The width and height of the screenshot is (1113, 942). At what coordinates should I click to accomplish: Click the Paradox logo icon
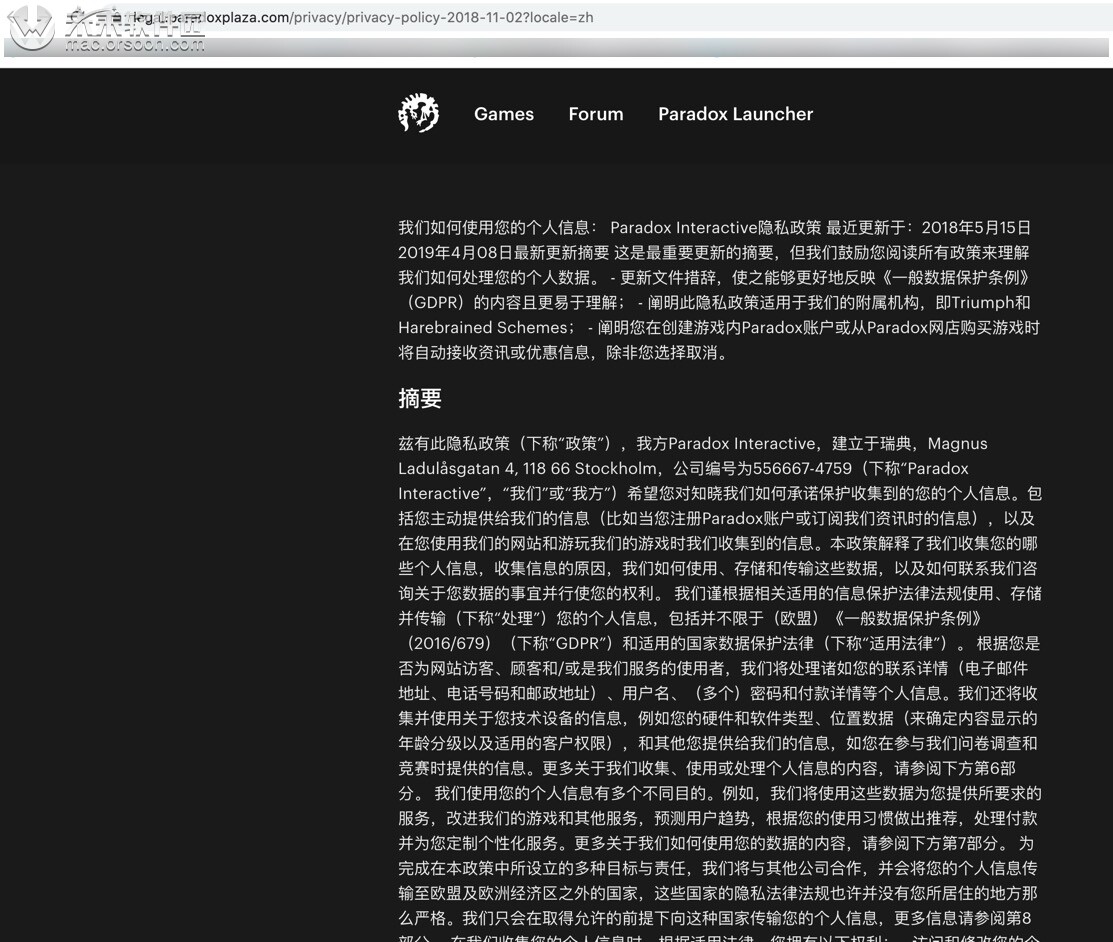click(419, 113)
